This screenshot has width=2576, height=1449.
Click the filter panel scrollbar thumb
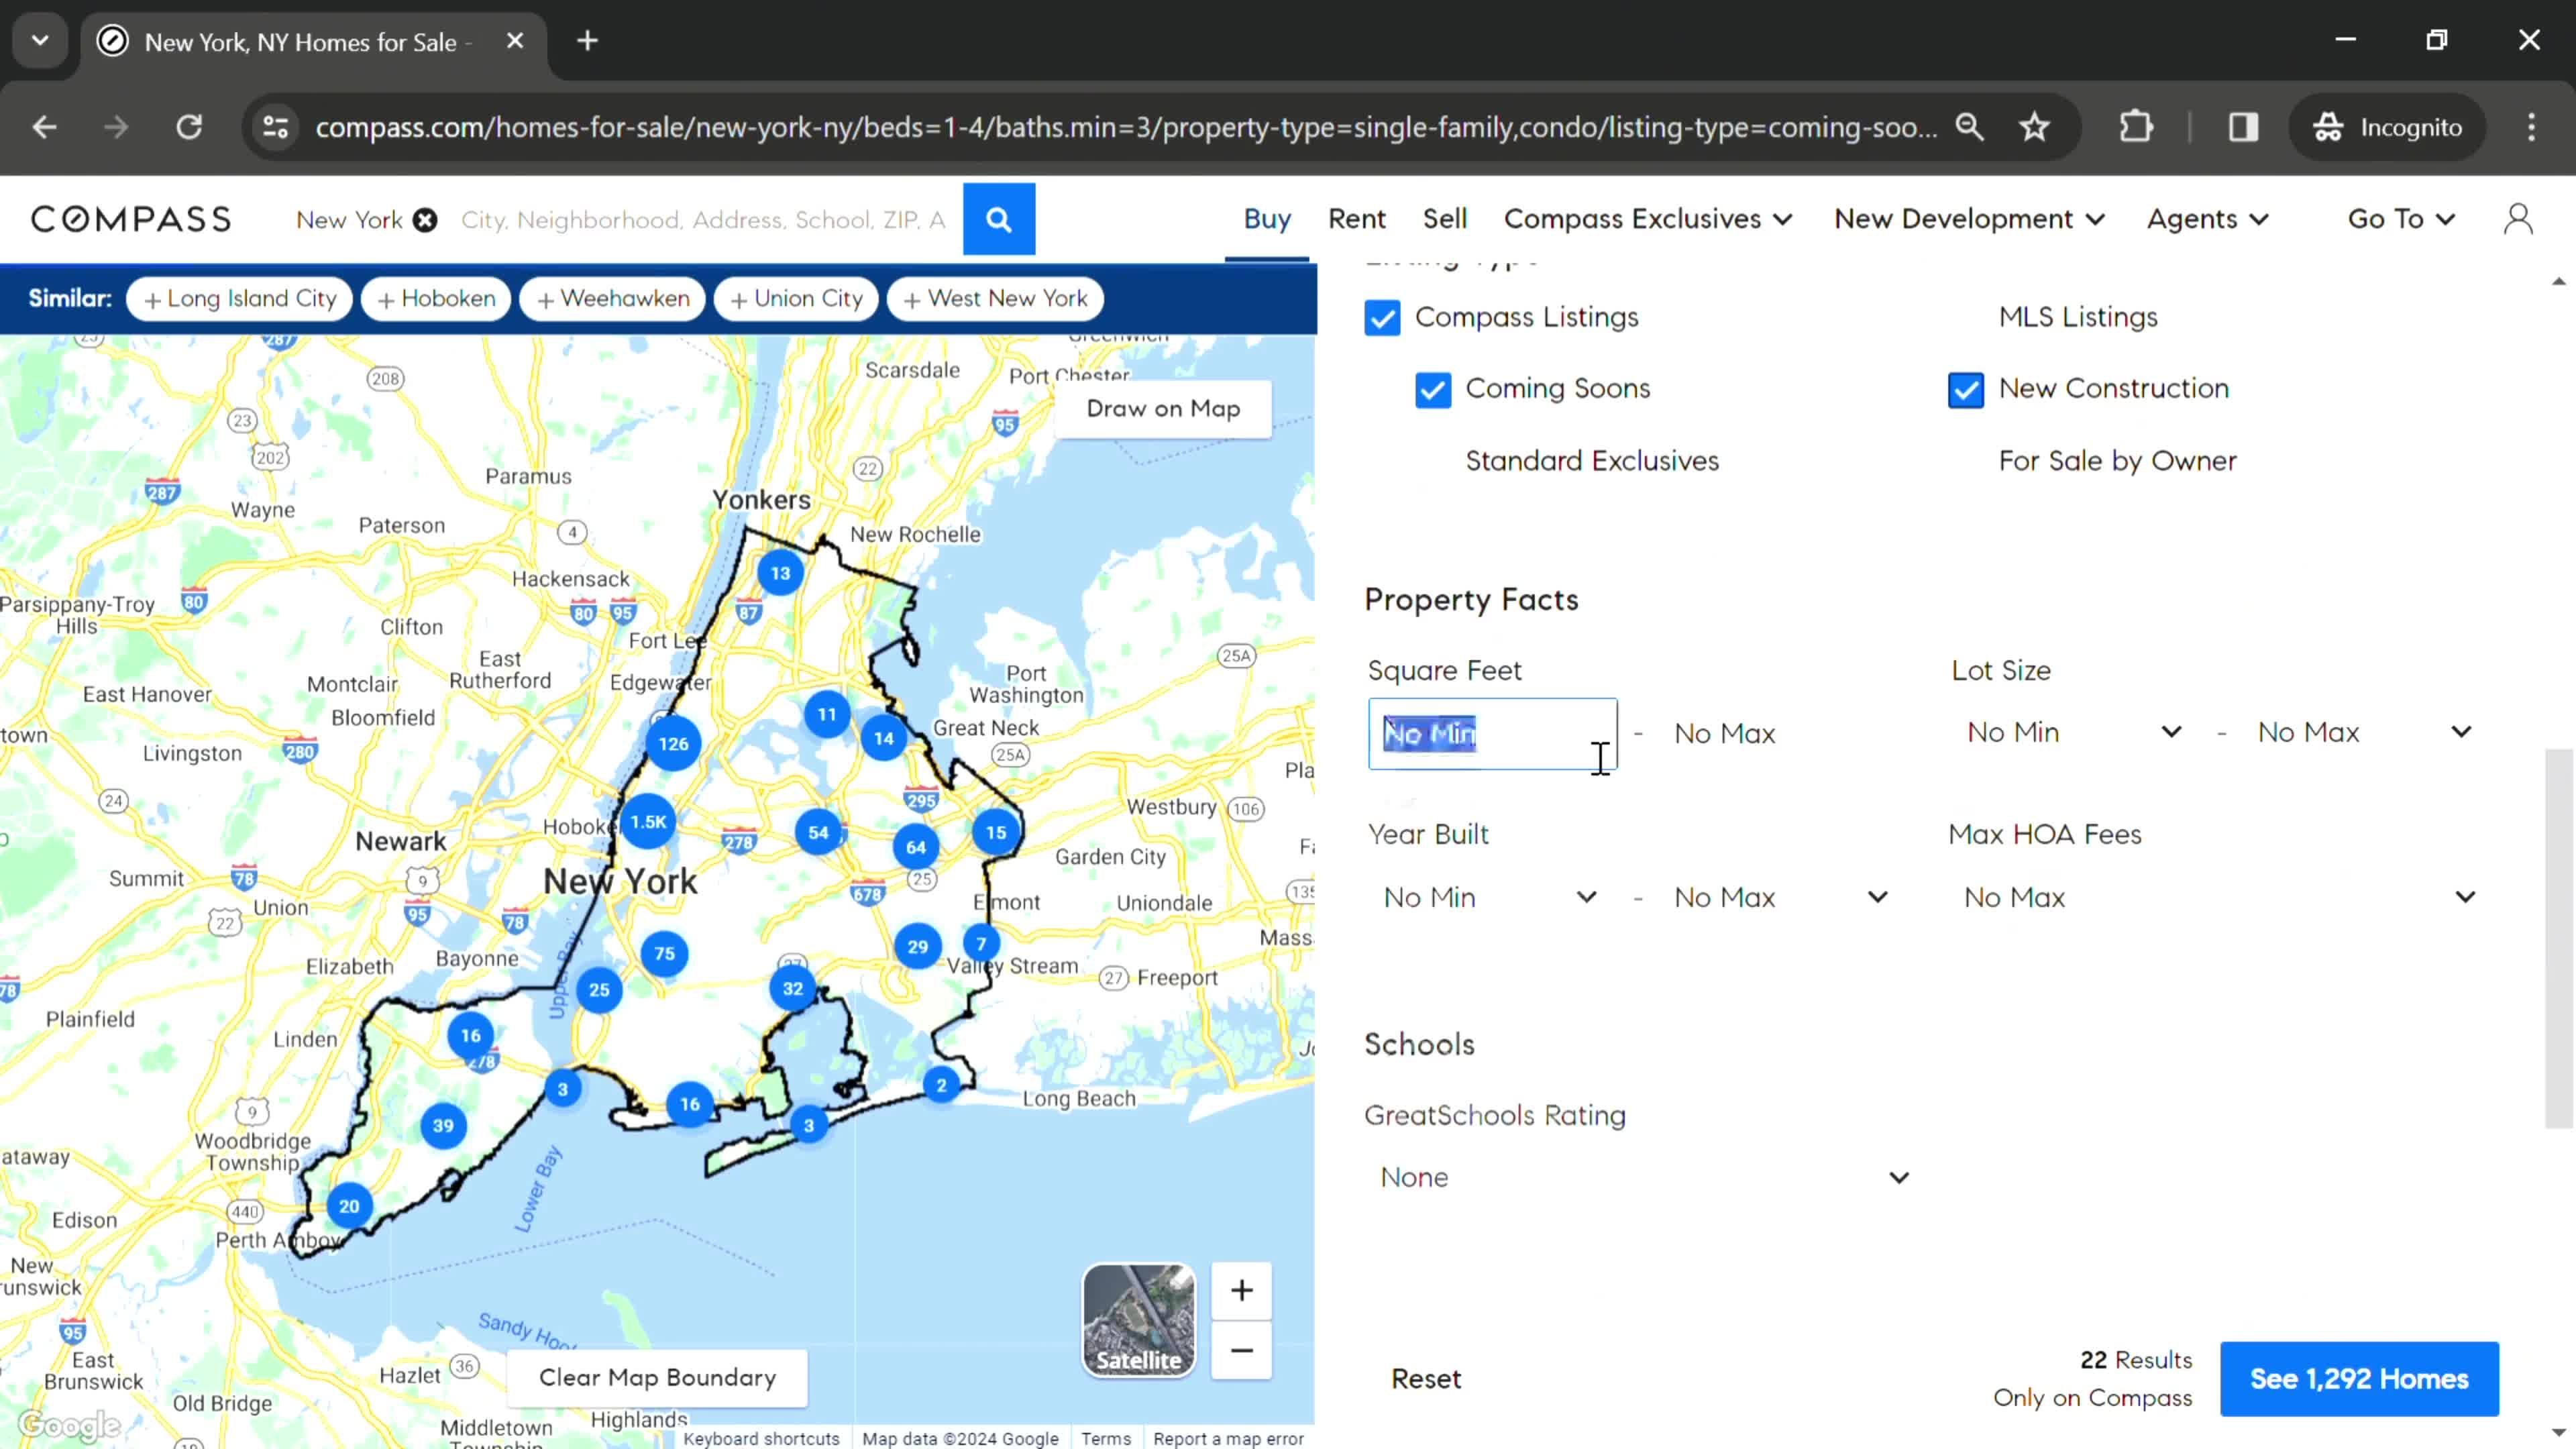point(2558,938)
